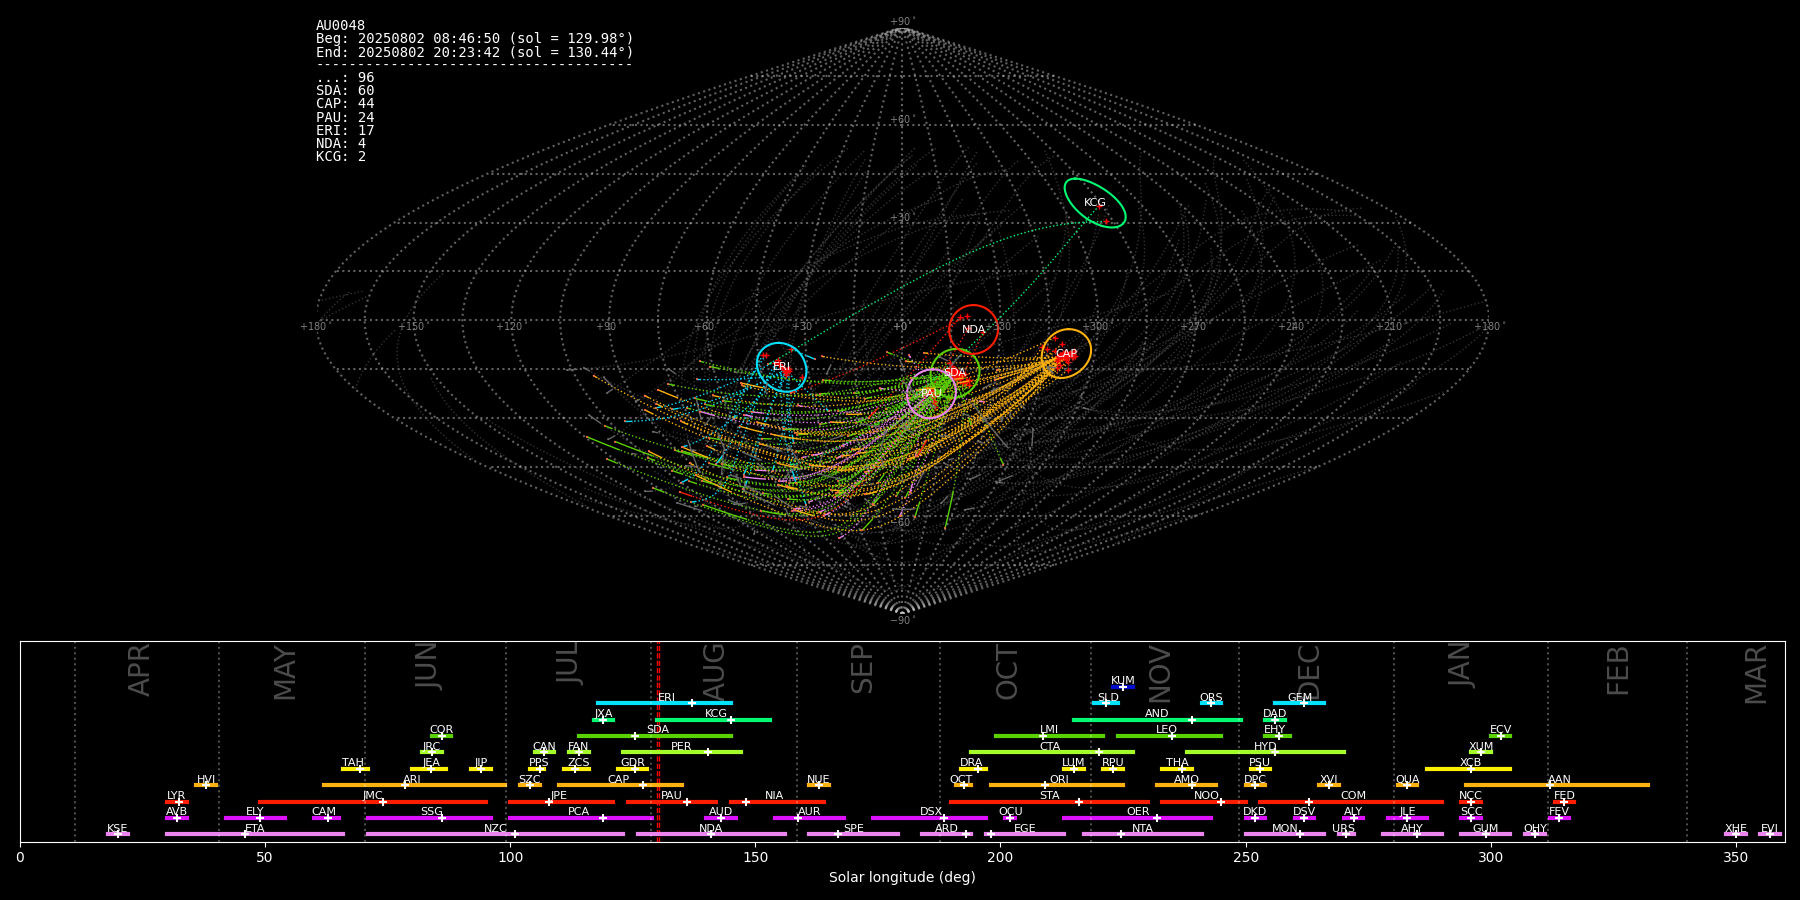
Task: Click the 'ERI: 17' count in legend
Action: [x=345, y=131]
